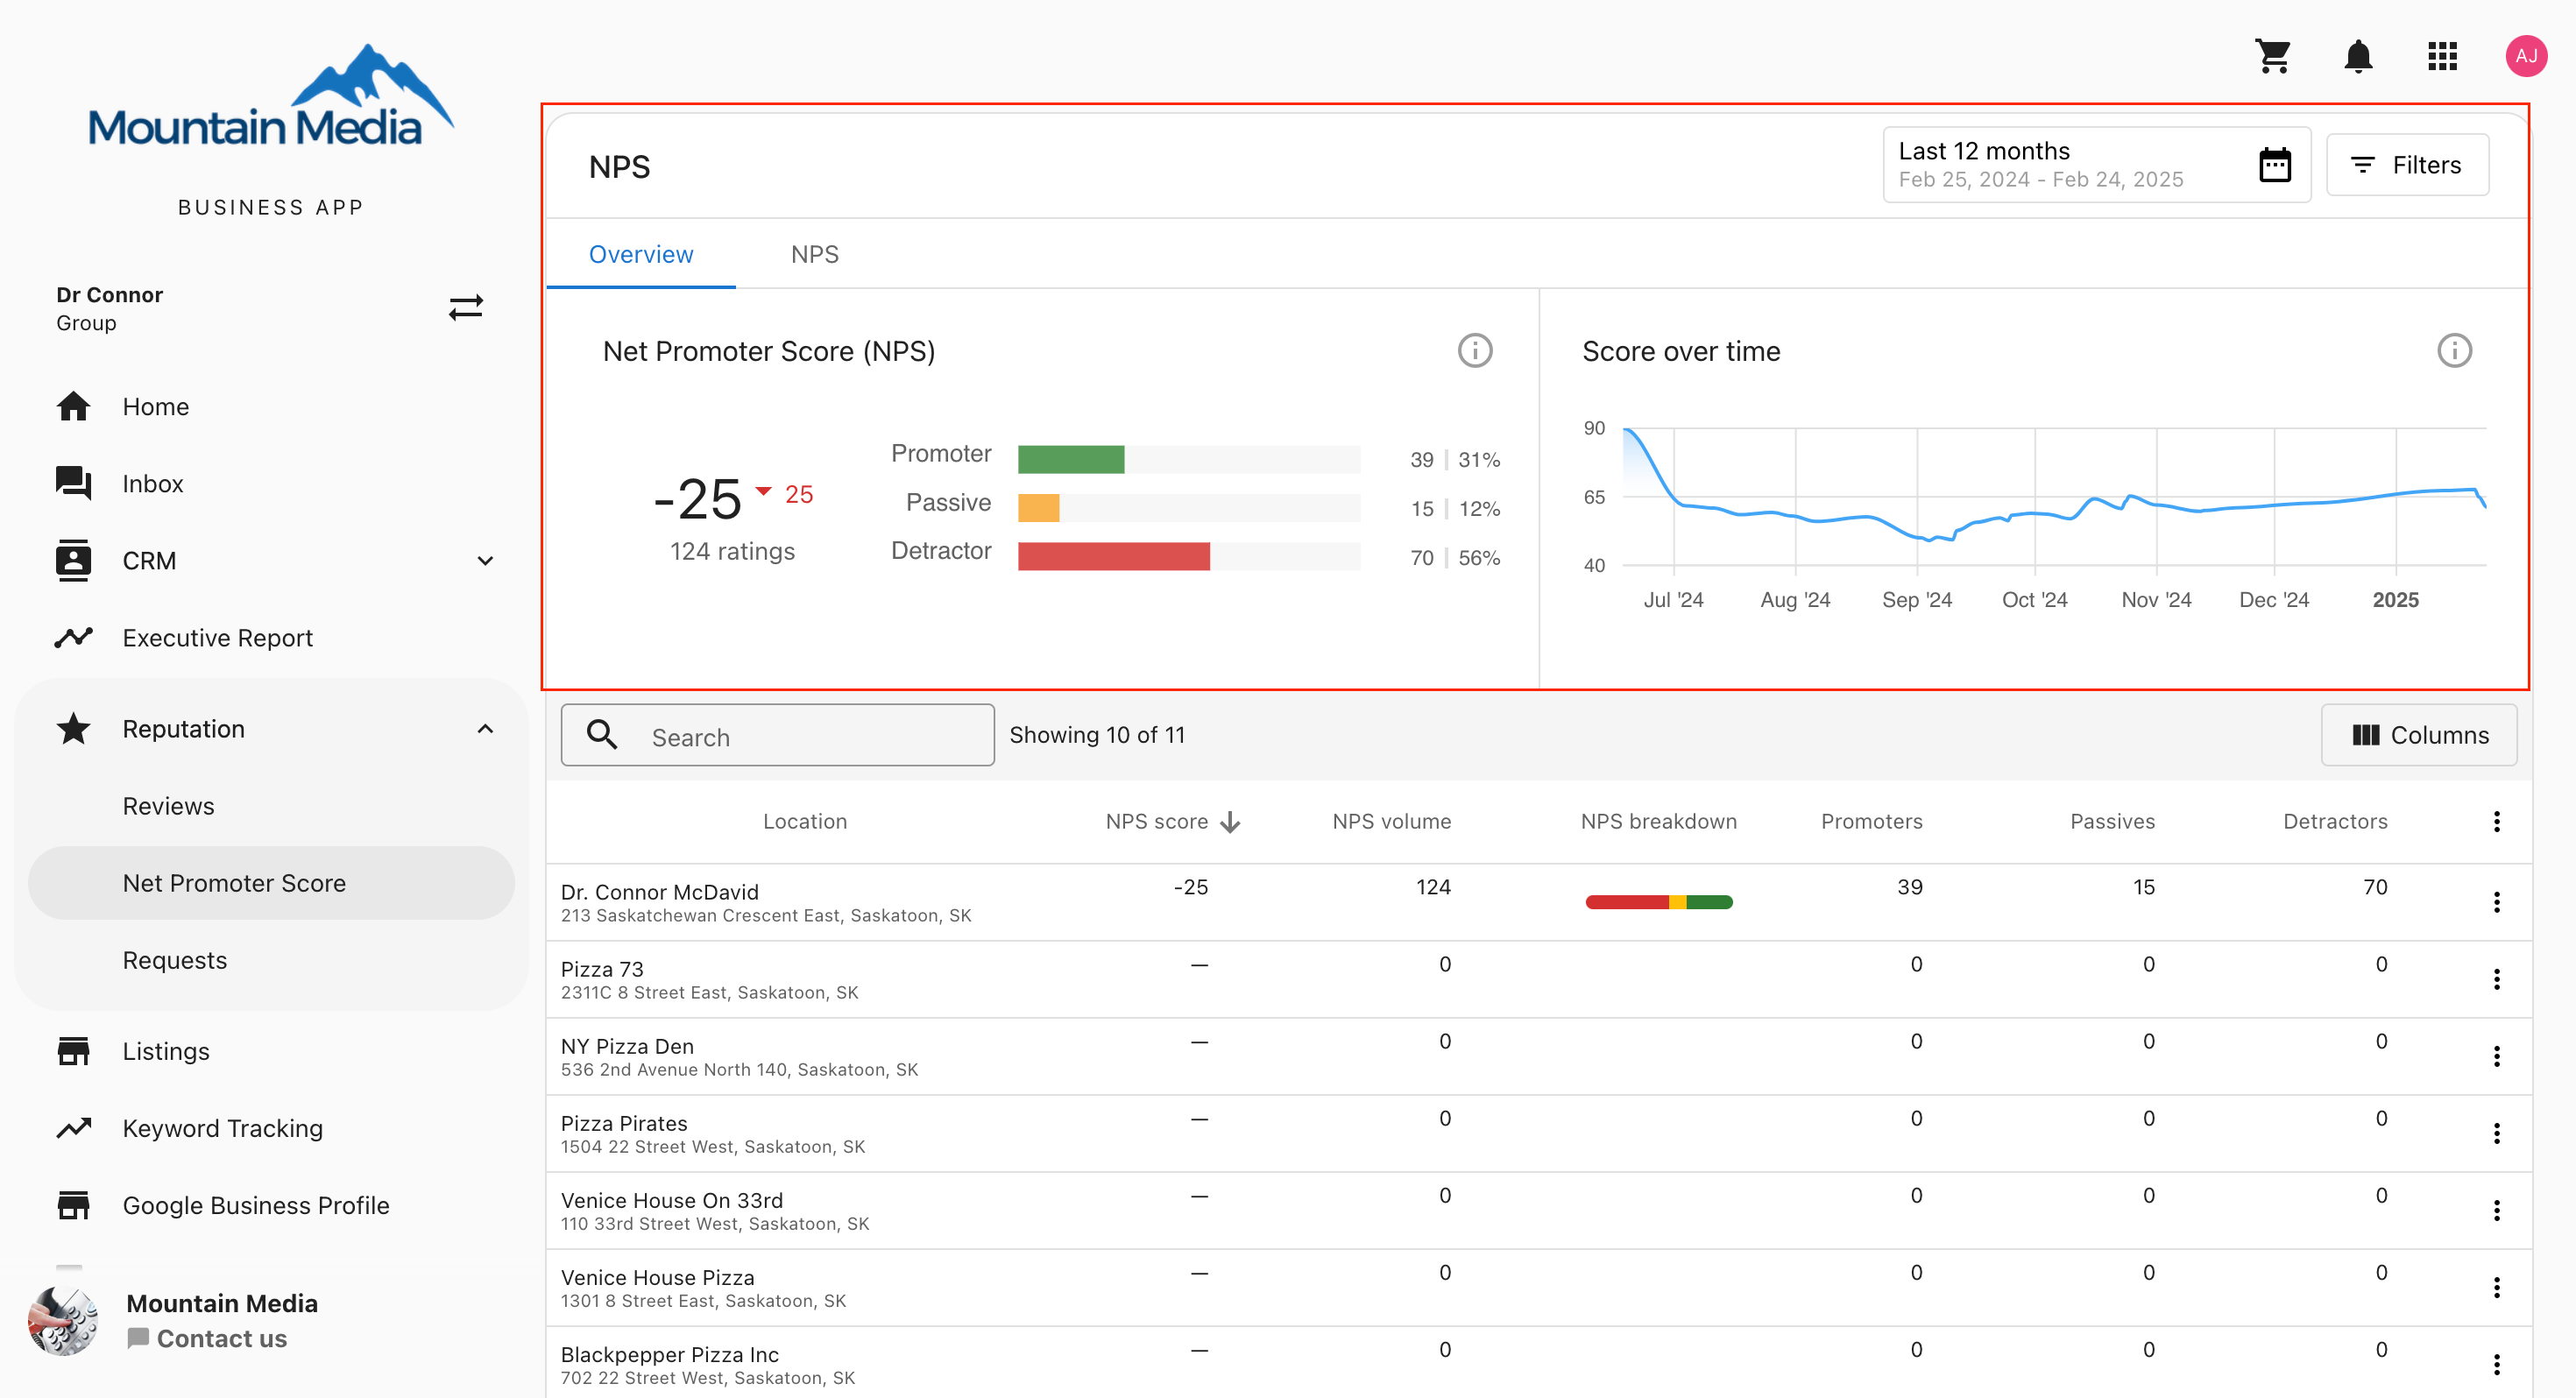Screen dimensions: 2576x1398
Task: Click the Nov '24 chart axis label
Action: 2156,600
